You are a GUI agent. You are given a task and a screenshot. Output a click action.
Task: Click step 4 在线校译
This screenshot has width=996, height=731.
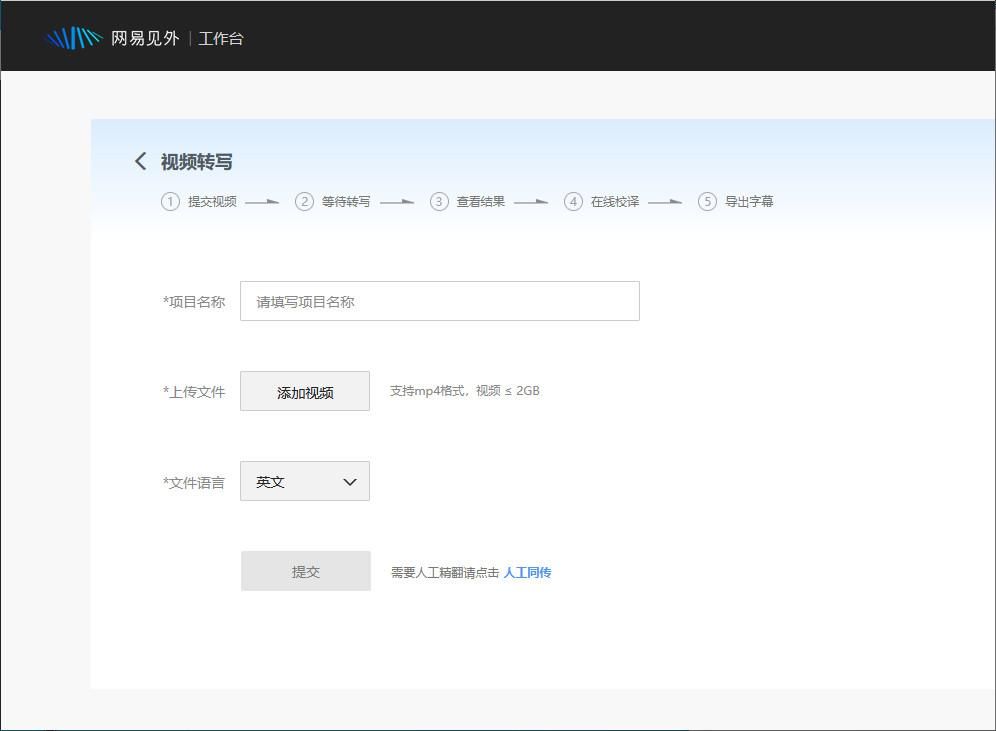(x=602, y=201)
